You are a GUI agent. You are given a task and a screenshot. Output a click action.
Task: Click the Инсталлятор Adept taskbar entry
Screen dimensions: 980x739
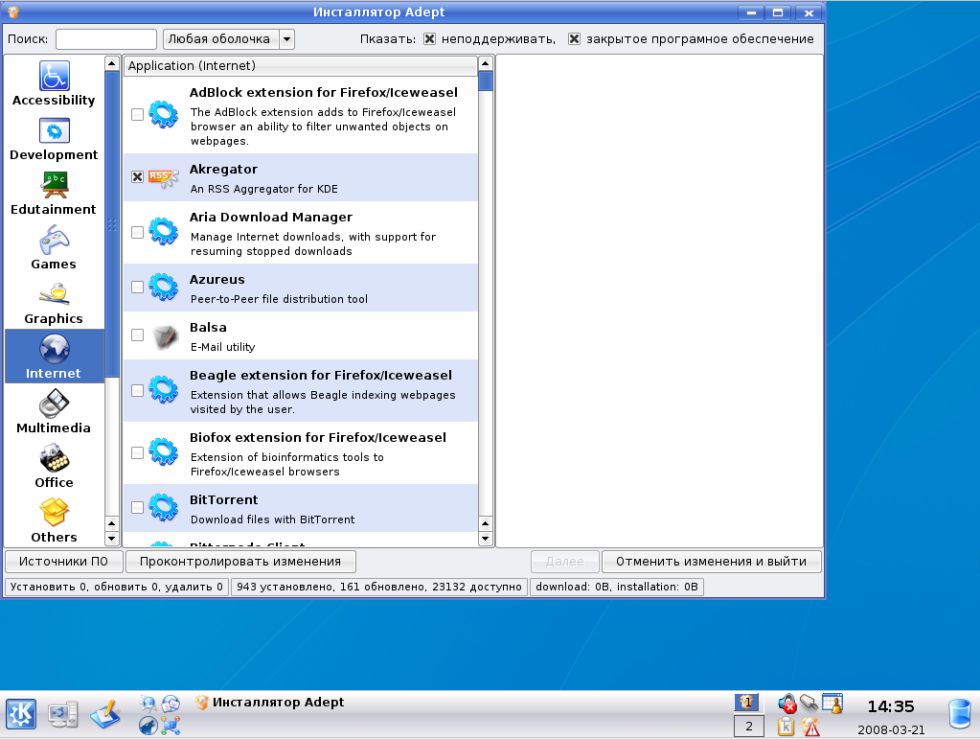click(270, 703)
